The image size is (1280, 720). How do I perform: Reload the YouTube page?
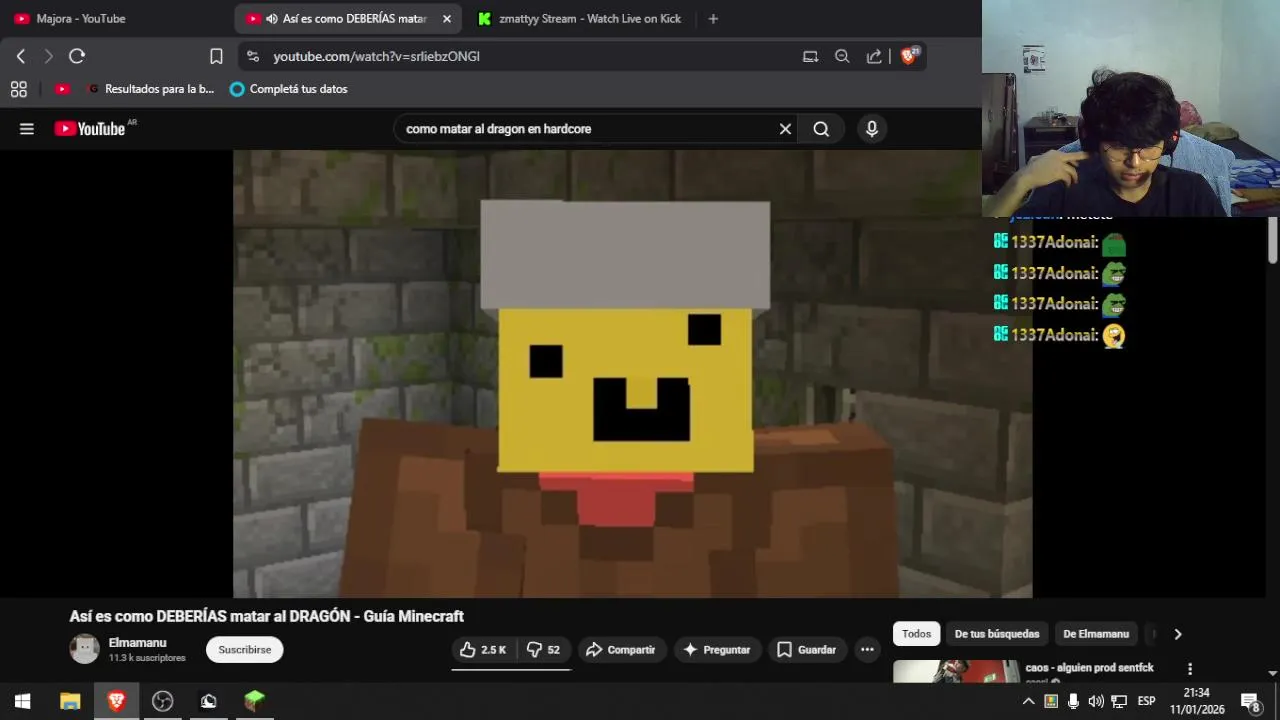77,56
